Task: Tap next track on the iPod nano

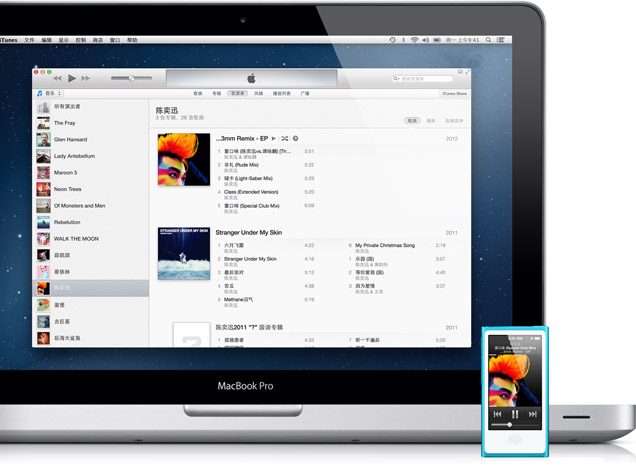Action: click(533, 414)
